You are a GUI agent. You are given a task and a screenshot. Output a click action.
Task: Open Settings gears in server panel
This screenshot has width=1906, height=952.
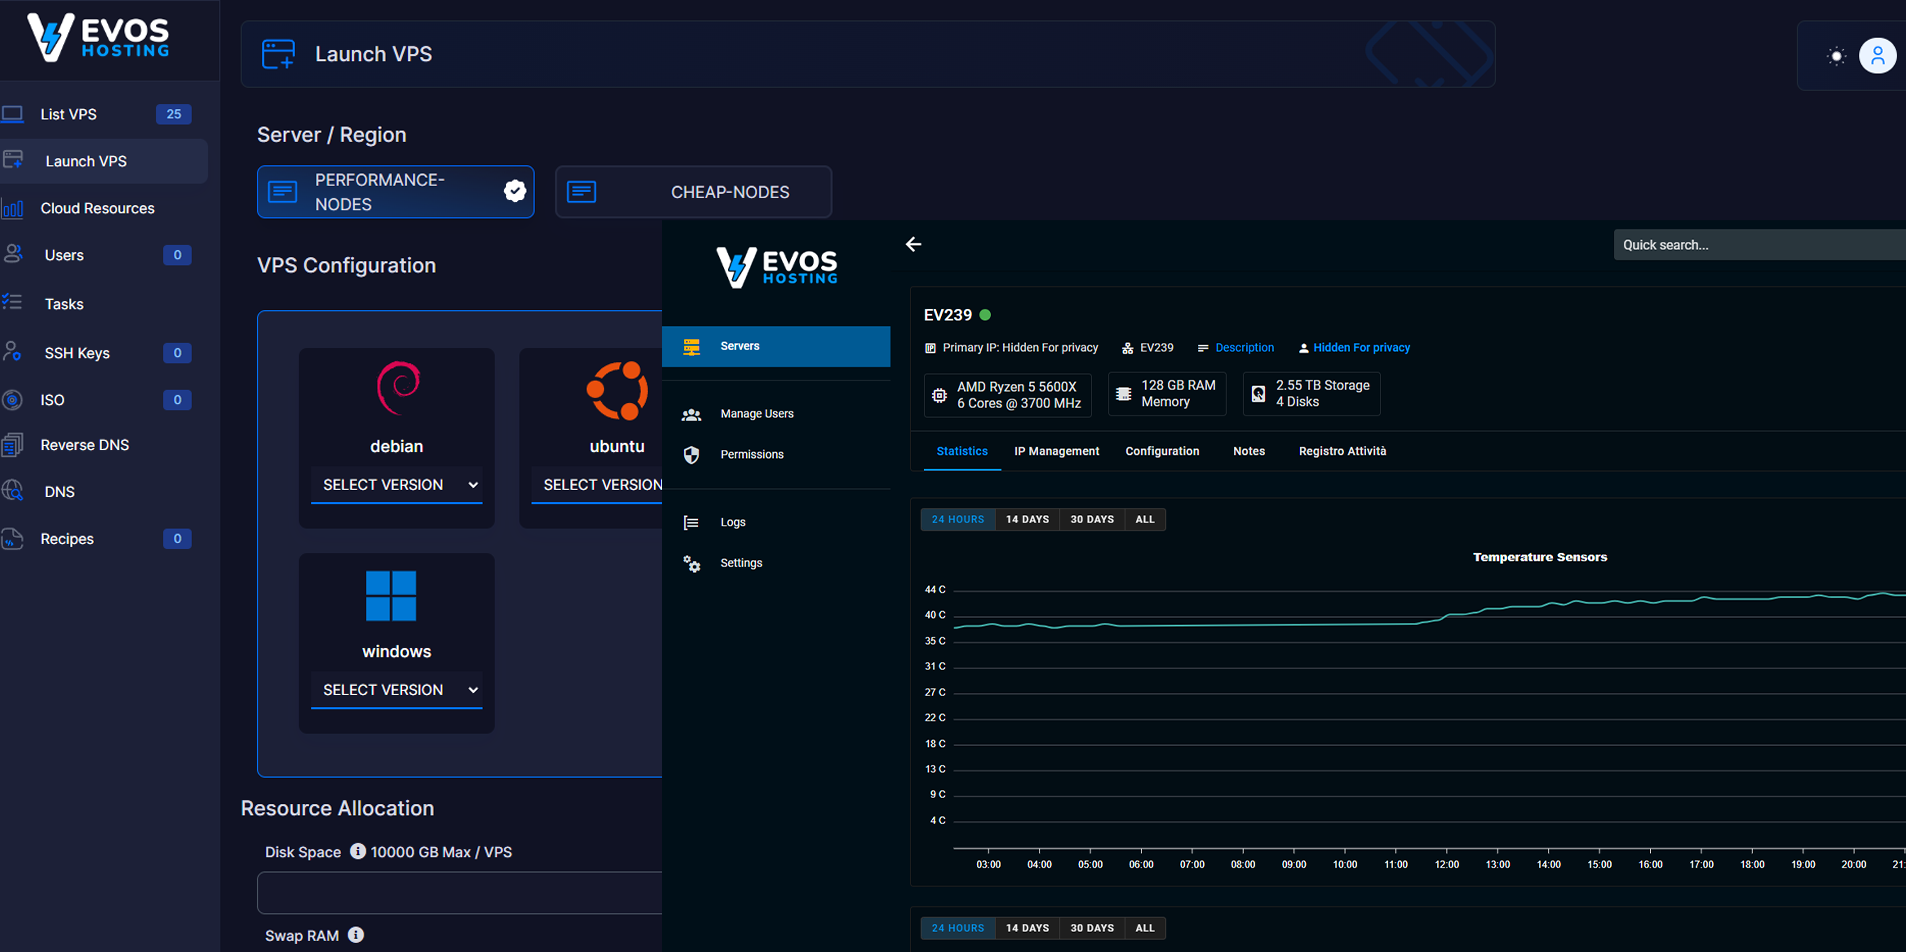coord(691,564)
